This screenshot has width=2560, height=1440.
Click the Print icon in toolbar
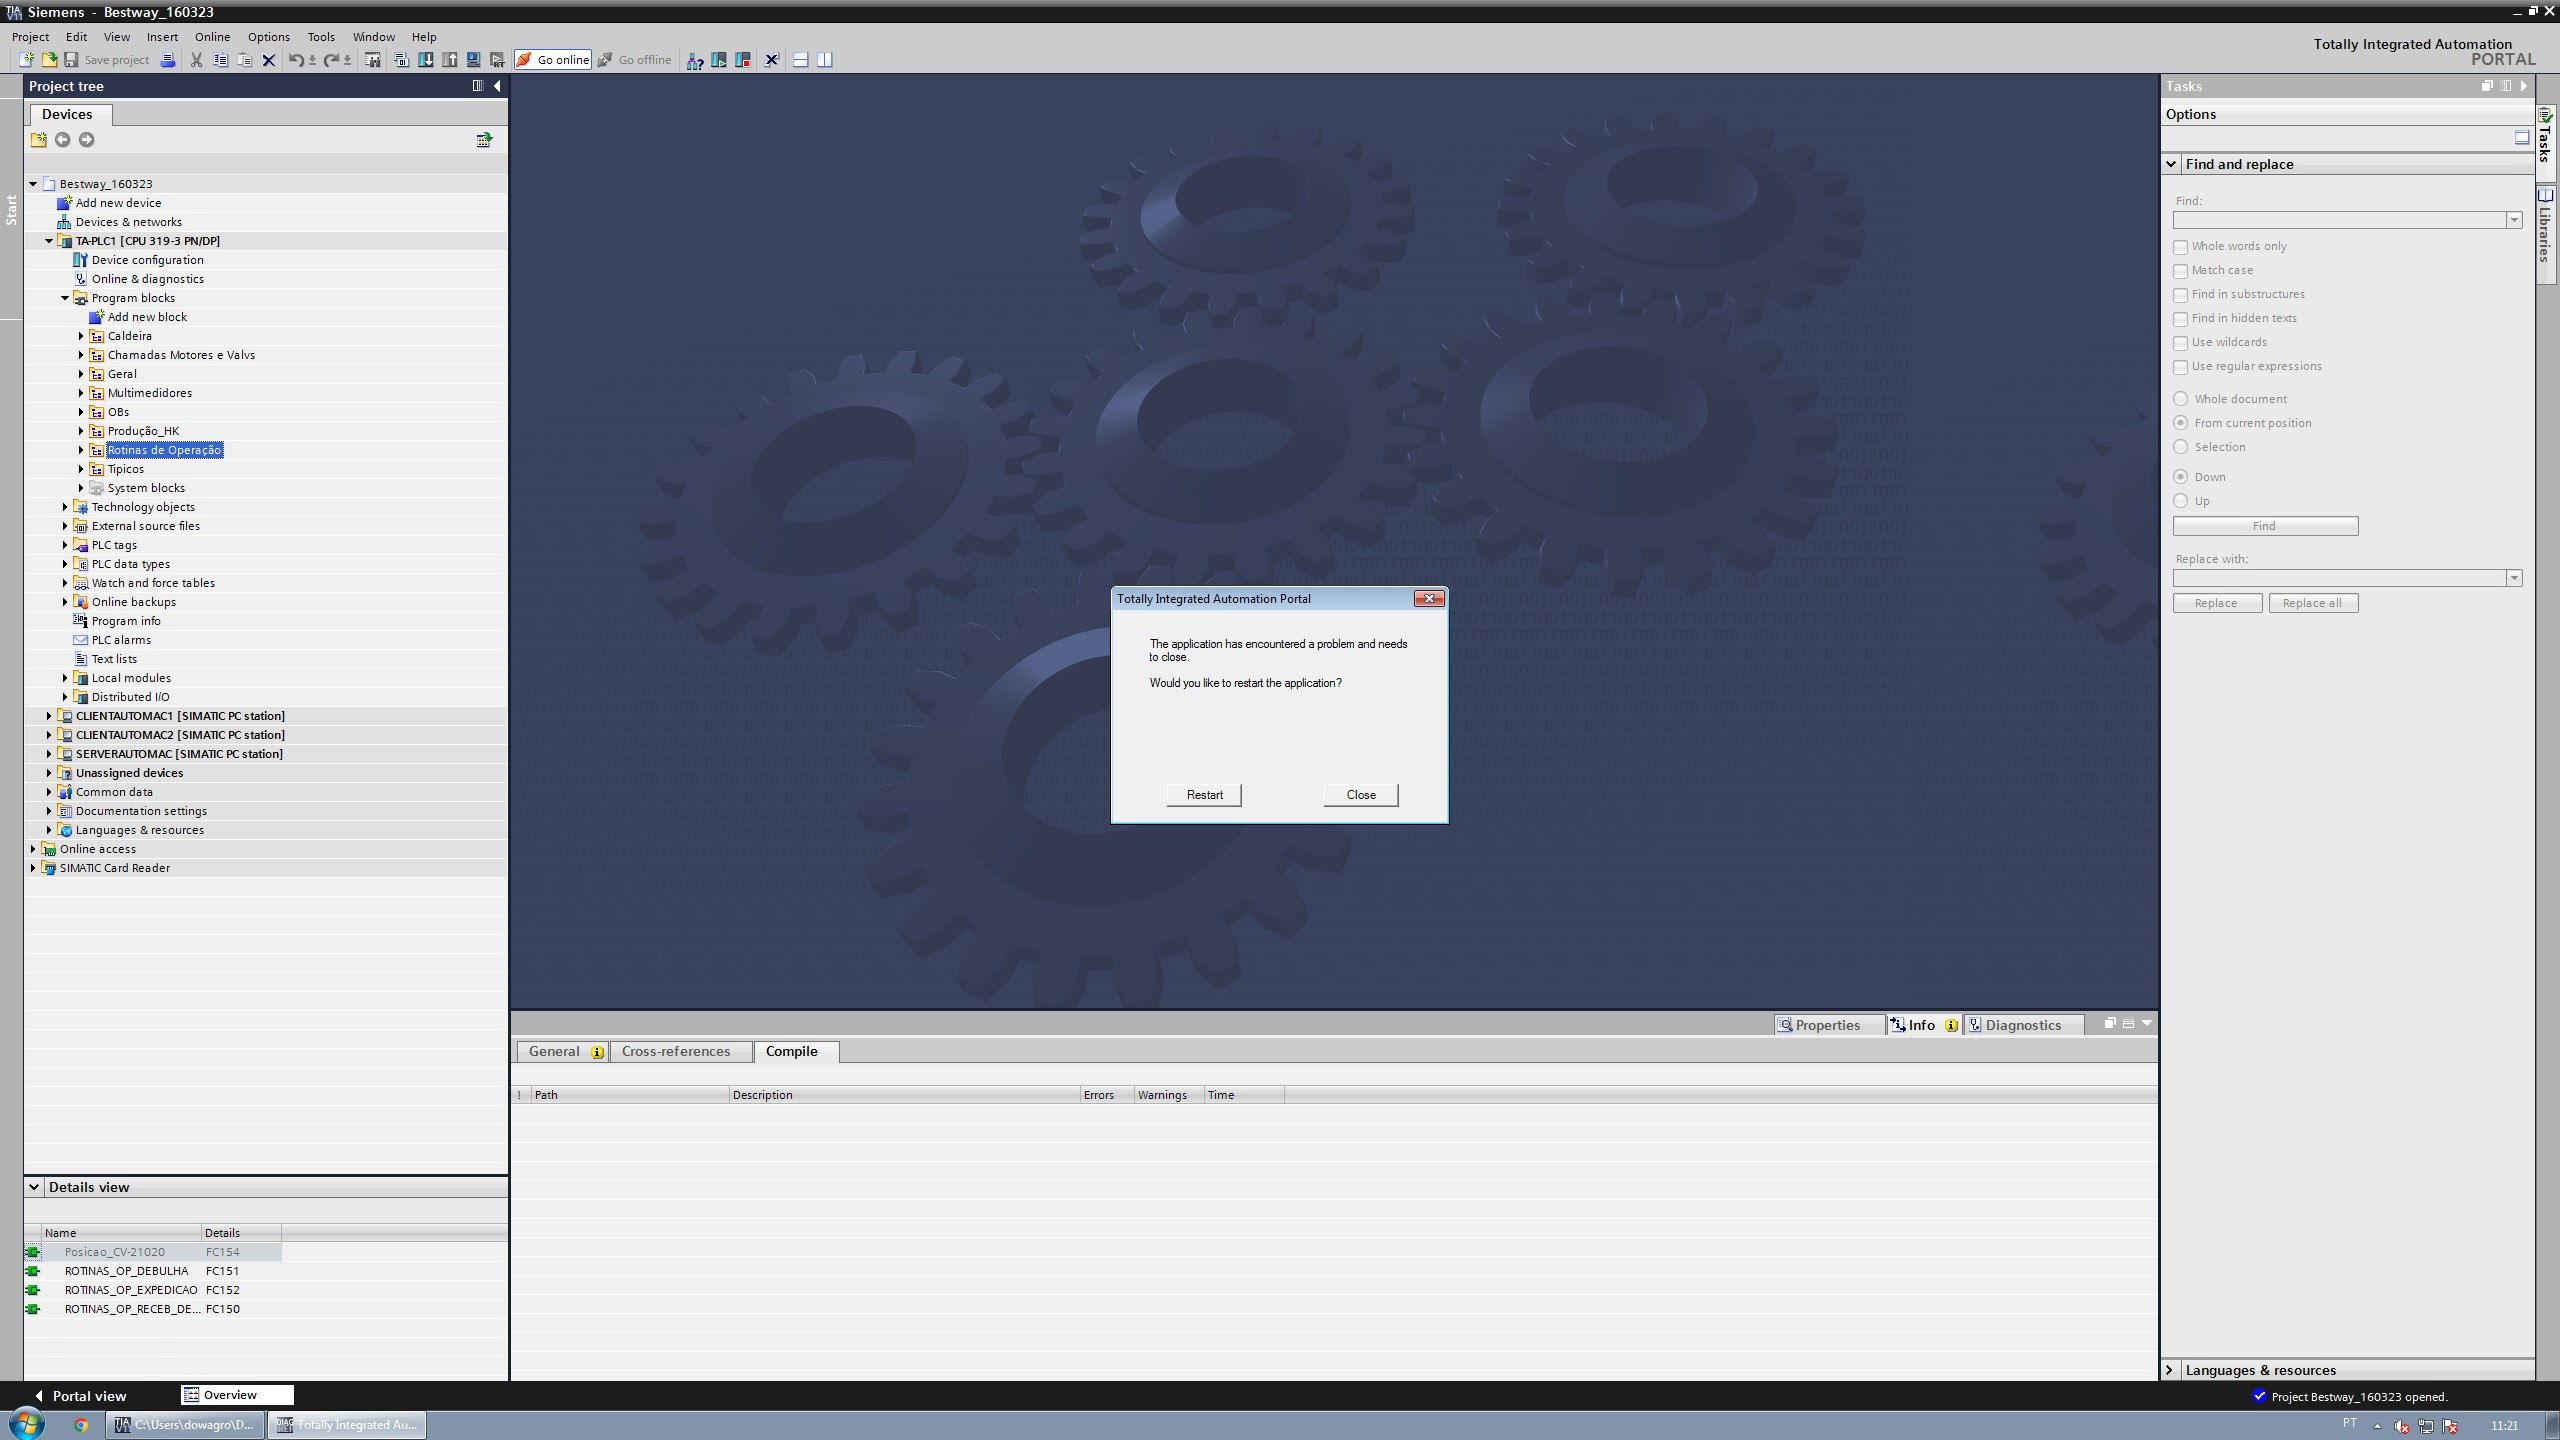168,60
